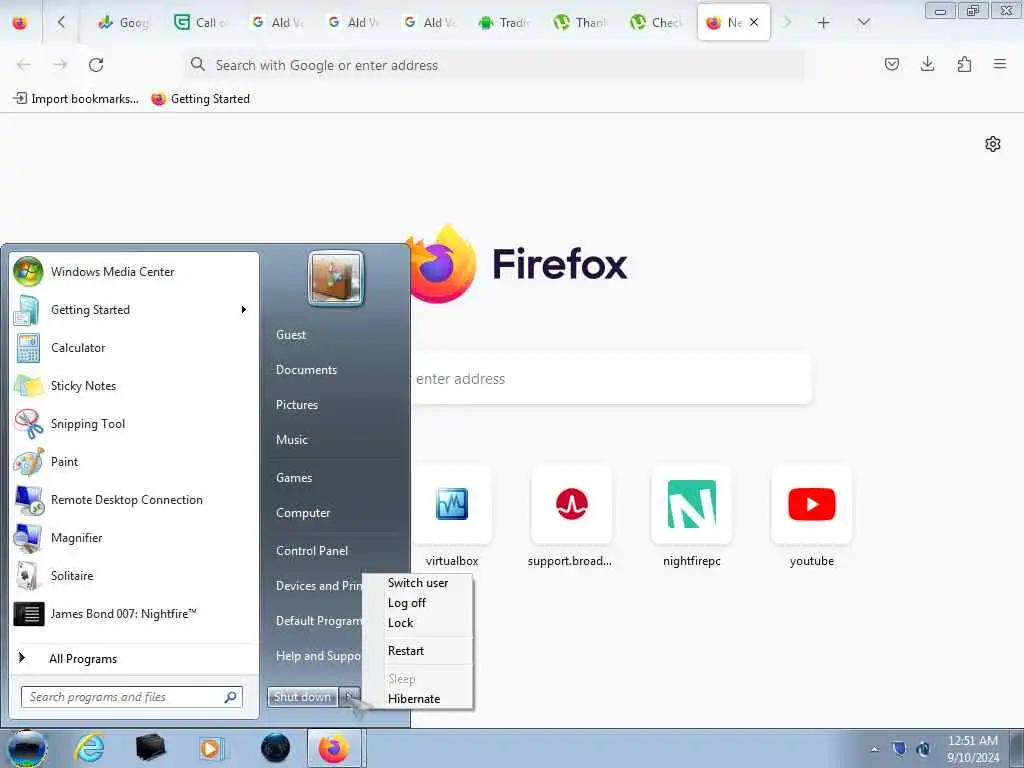Select Switch user from power menu
1024x768 pixels.
click(418, 583)
